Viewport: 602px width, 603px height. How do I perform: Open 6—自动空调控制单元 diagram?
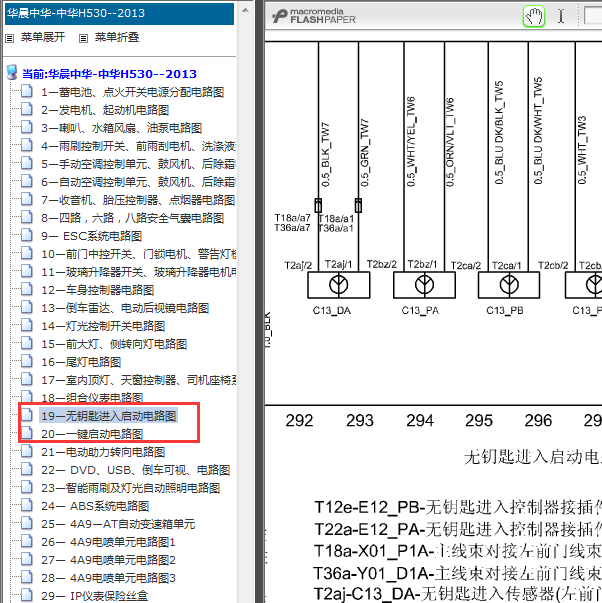pos(138,182)
